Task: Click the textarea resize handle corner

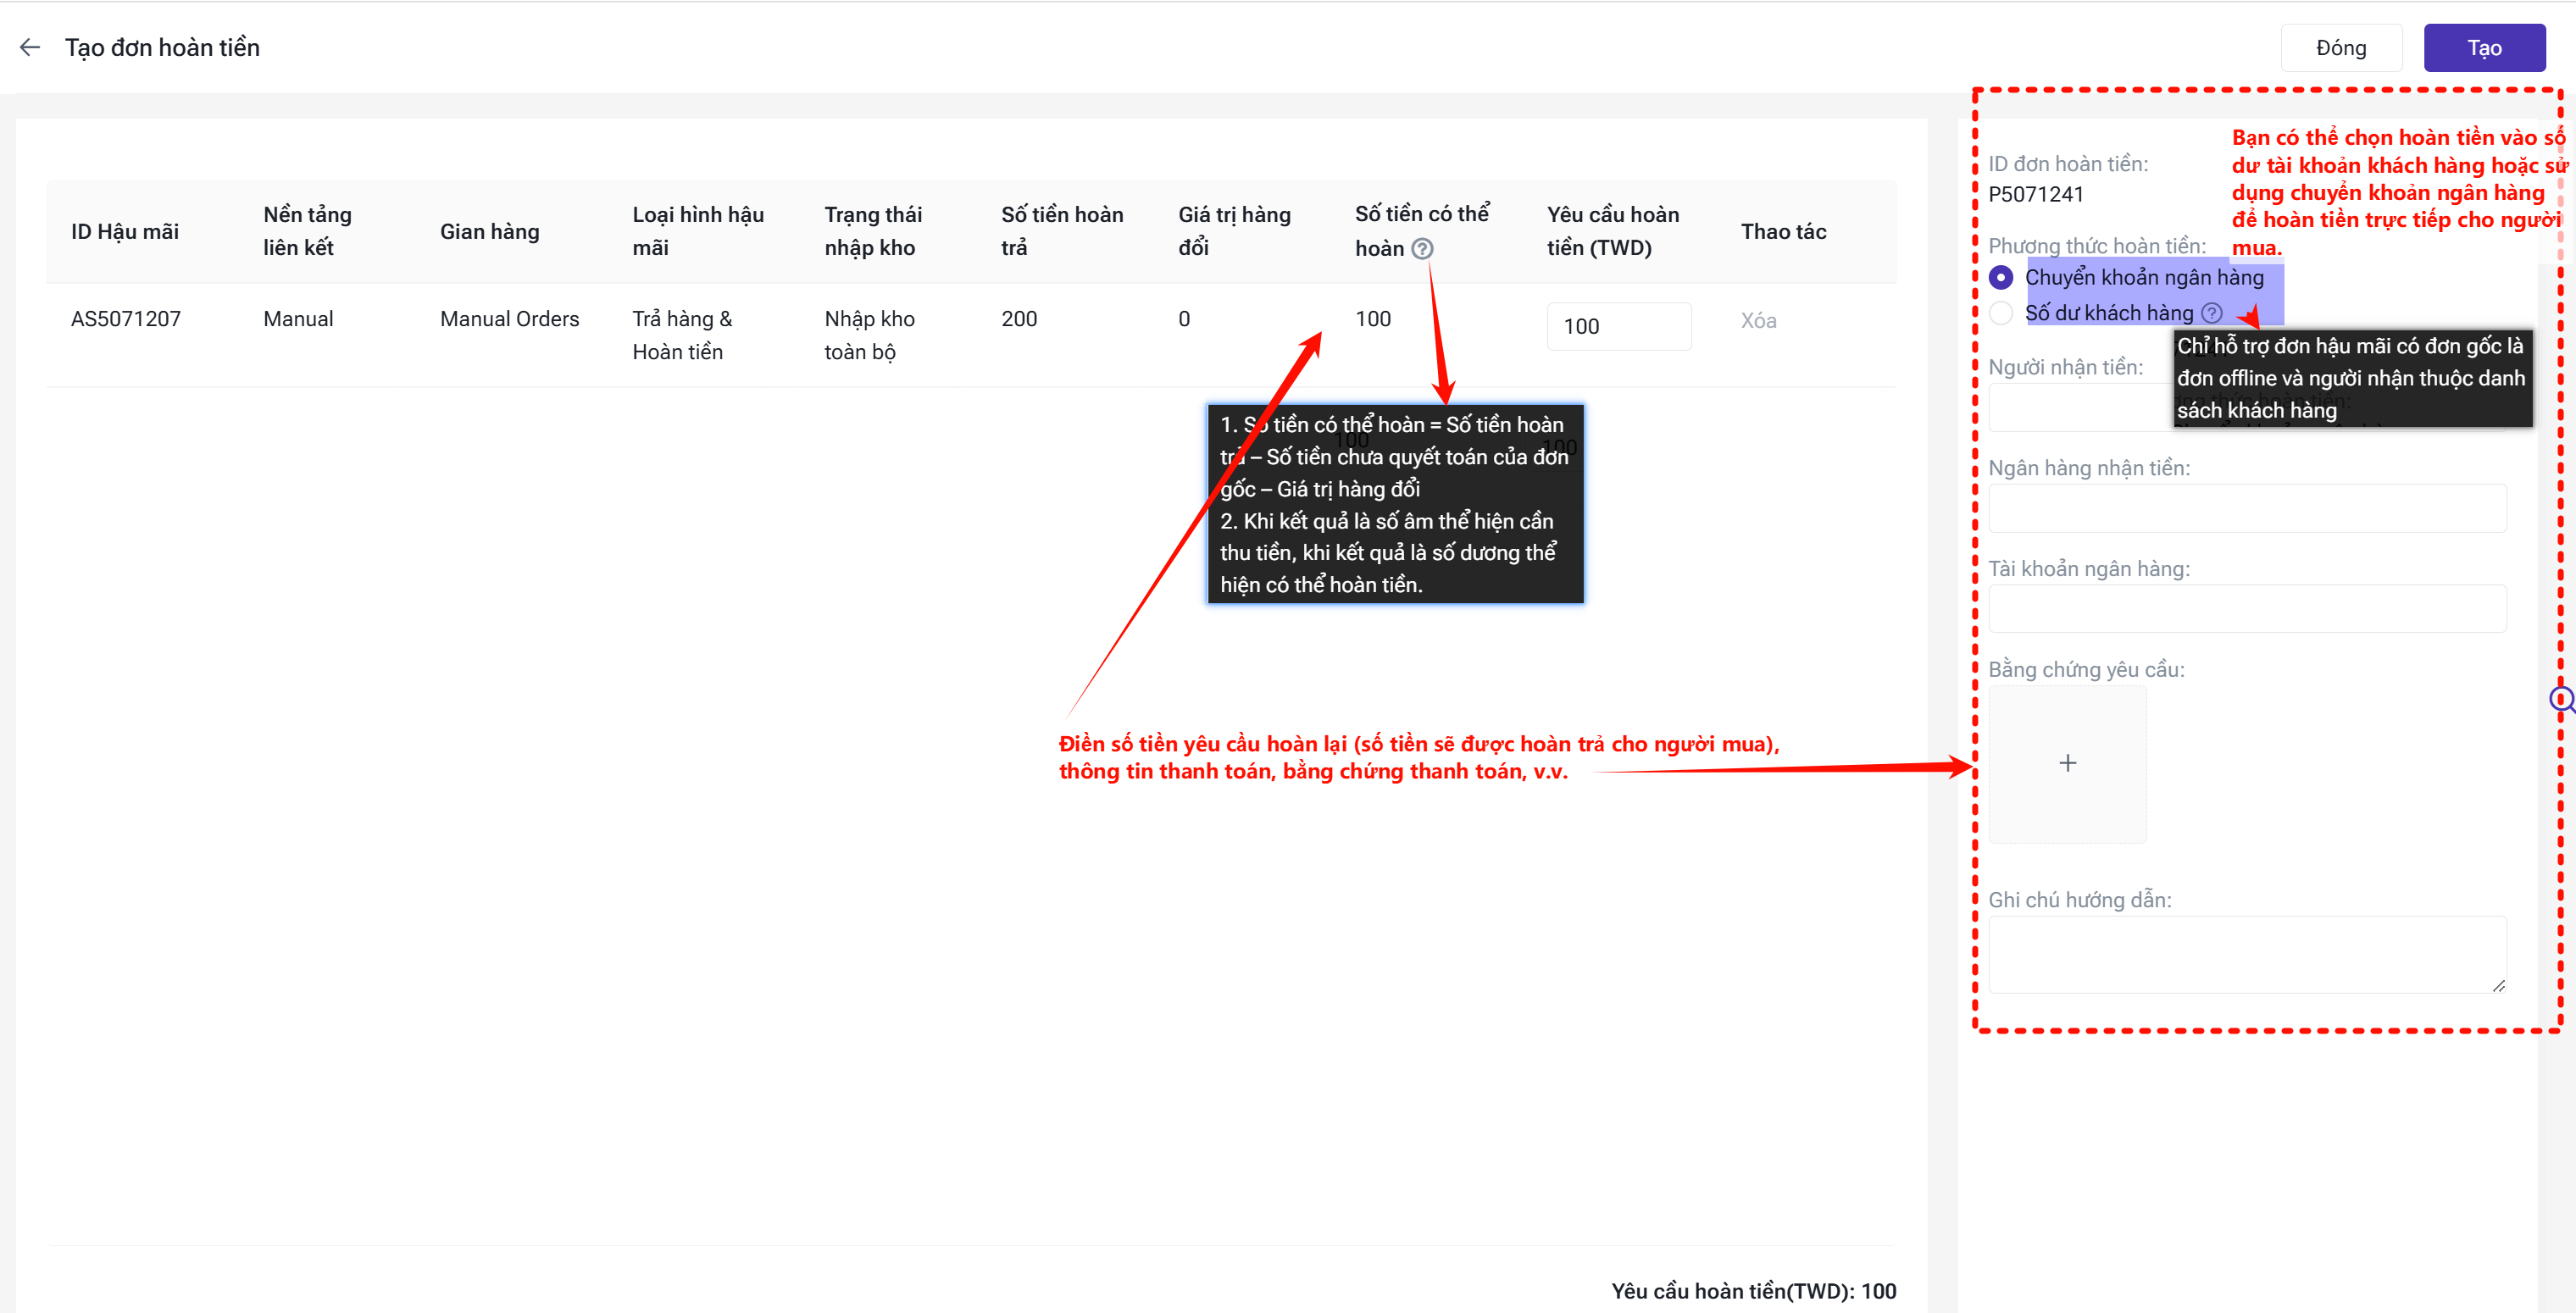Action: tap(2498, 985)
